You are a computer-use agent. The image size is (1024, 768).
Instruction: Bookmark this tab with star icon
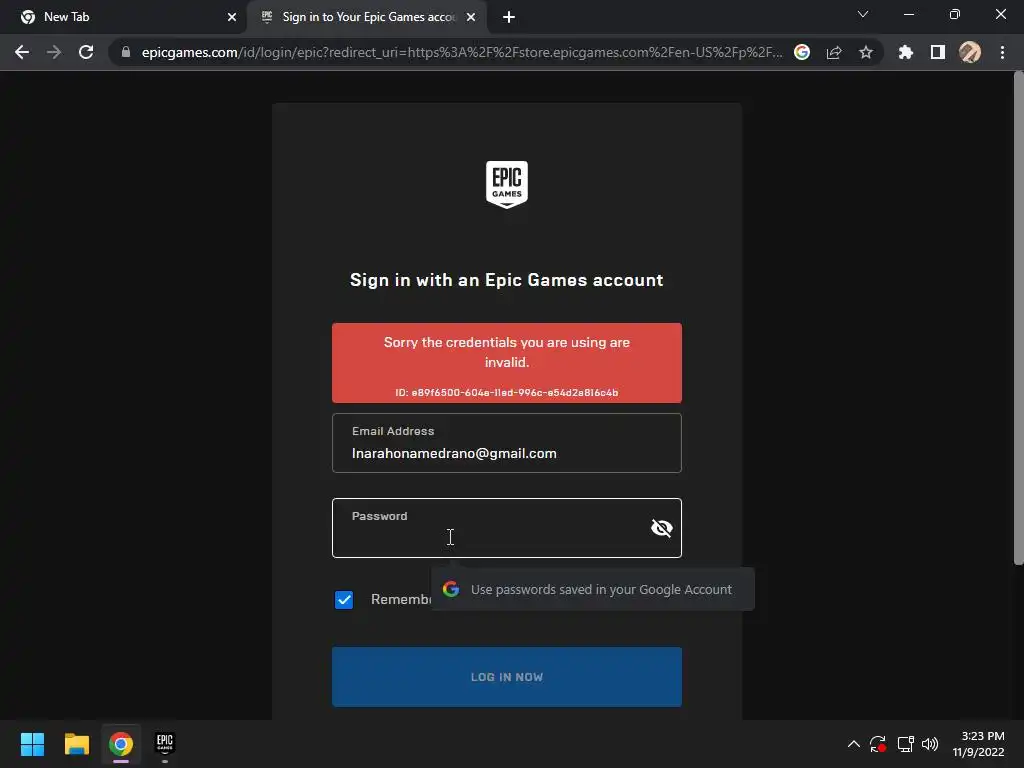(x=866, y=52)
